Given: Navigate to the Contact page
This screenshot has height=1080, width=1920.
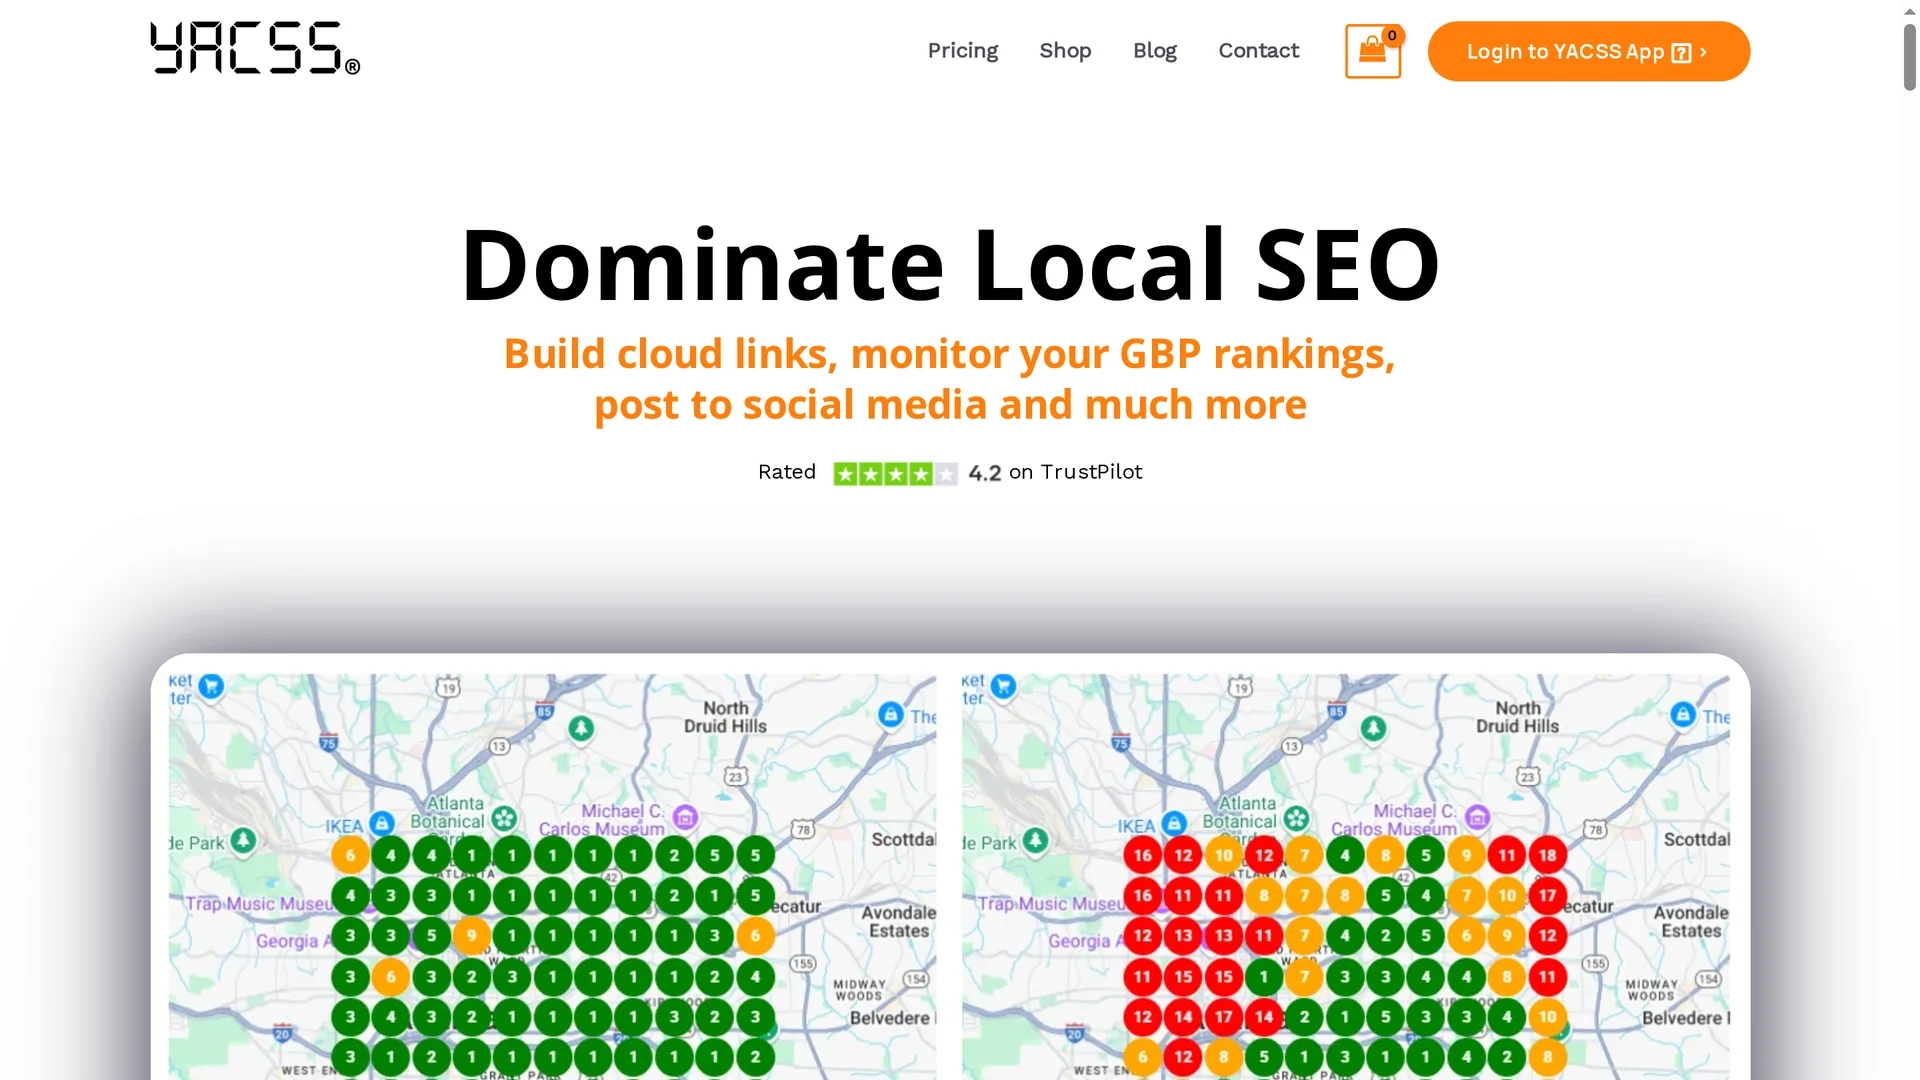Looking at the screenshot, I should (1258, 51).
